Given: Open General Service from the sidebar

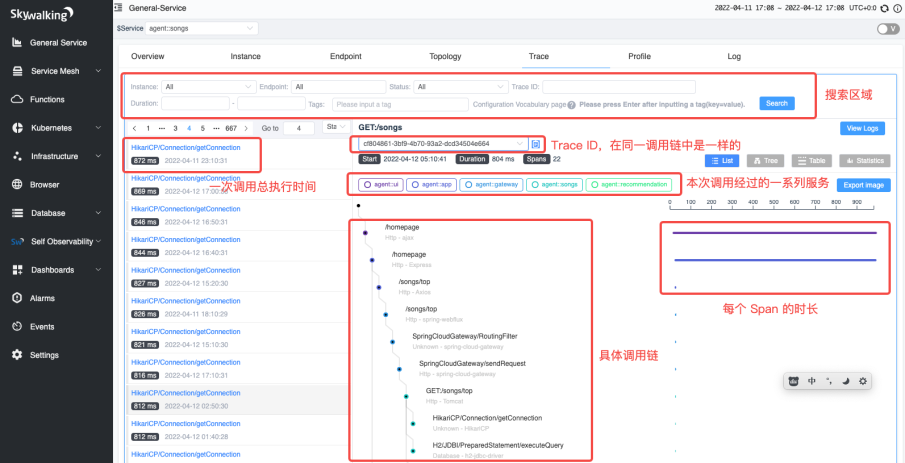Looking at the screenshot, I should (58, 43).
